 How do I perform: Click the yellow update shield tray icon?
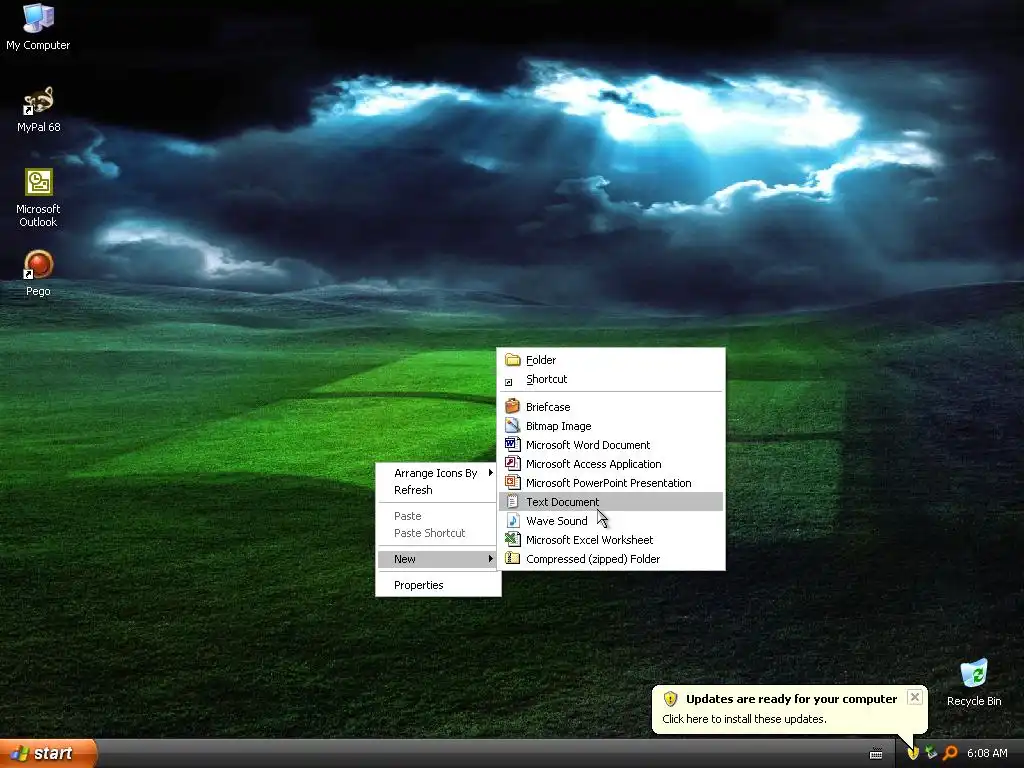[913, 753]
